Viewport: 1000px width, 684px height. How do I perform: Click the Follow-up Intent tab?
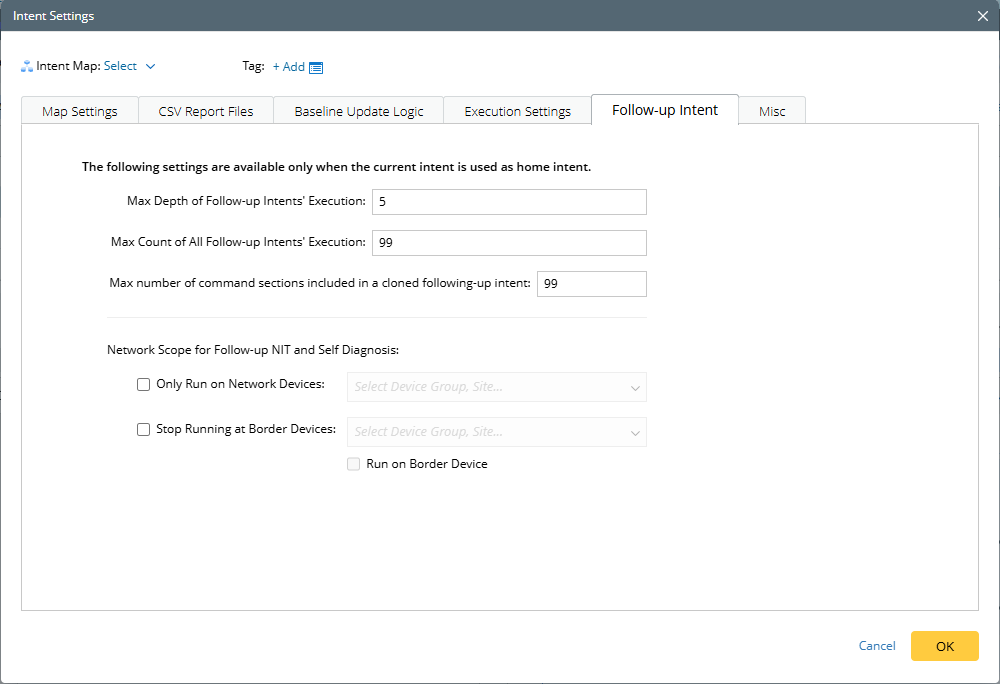pyautogui.click(x=665, y=110)
